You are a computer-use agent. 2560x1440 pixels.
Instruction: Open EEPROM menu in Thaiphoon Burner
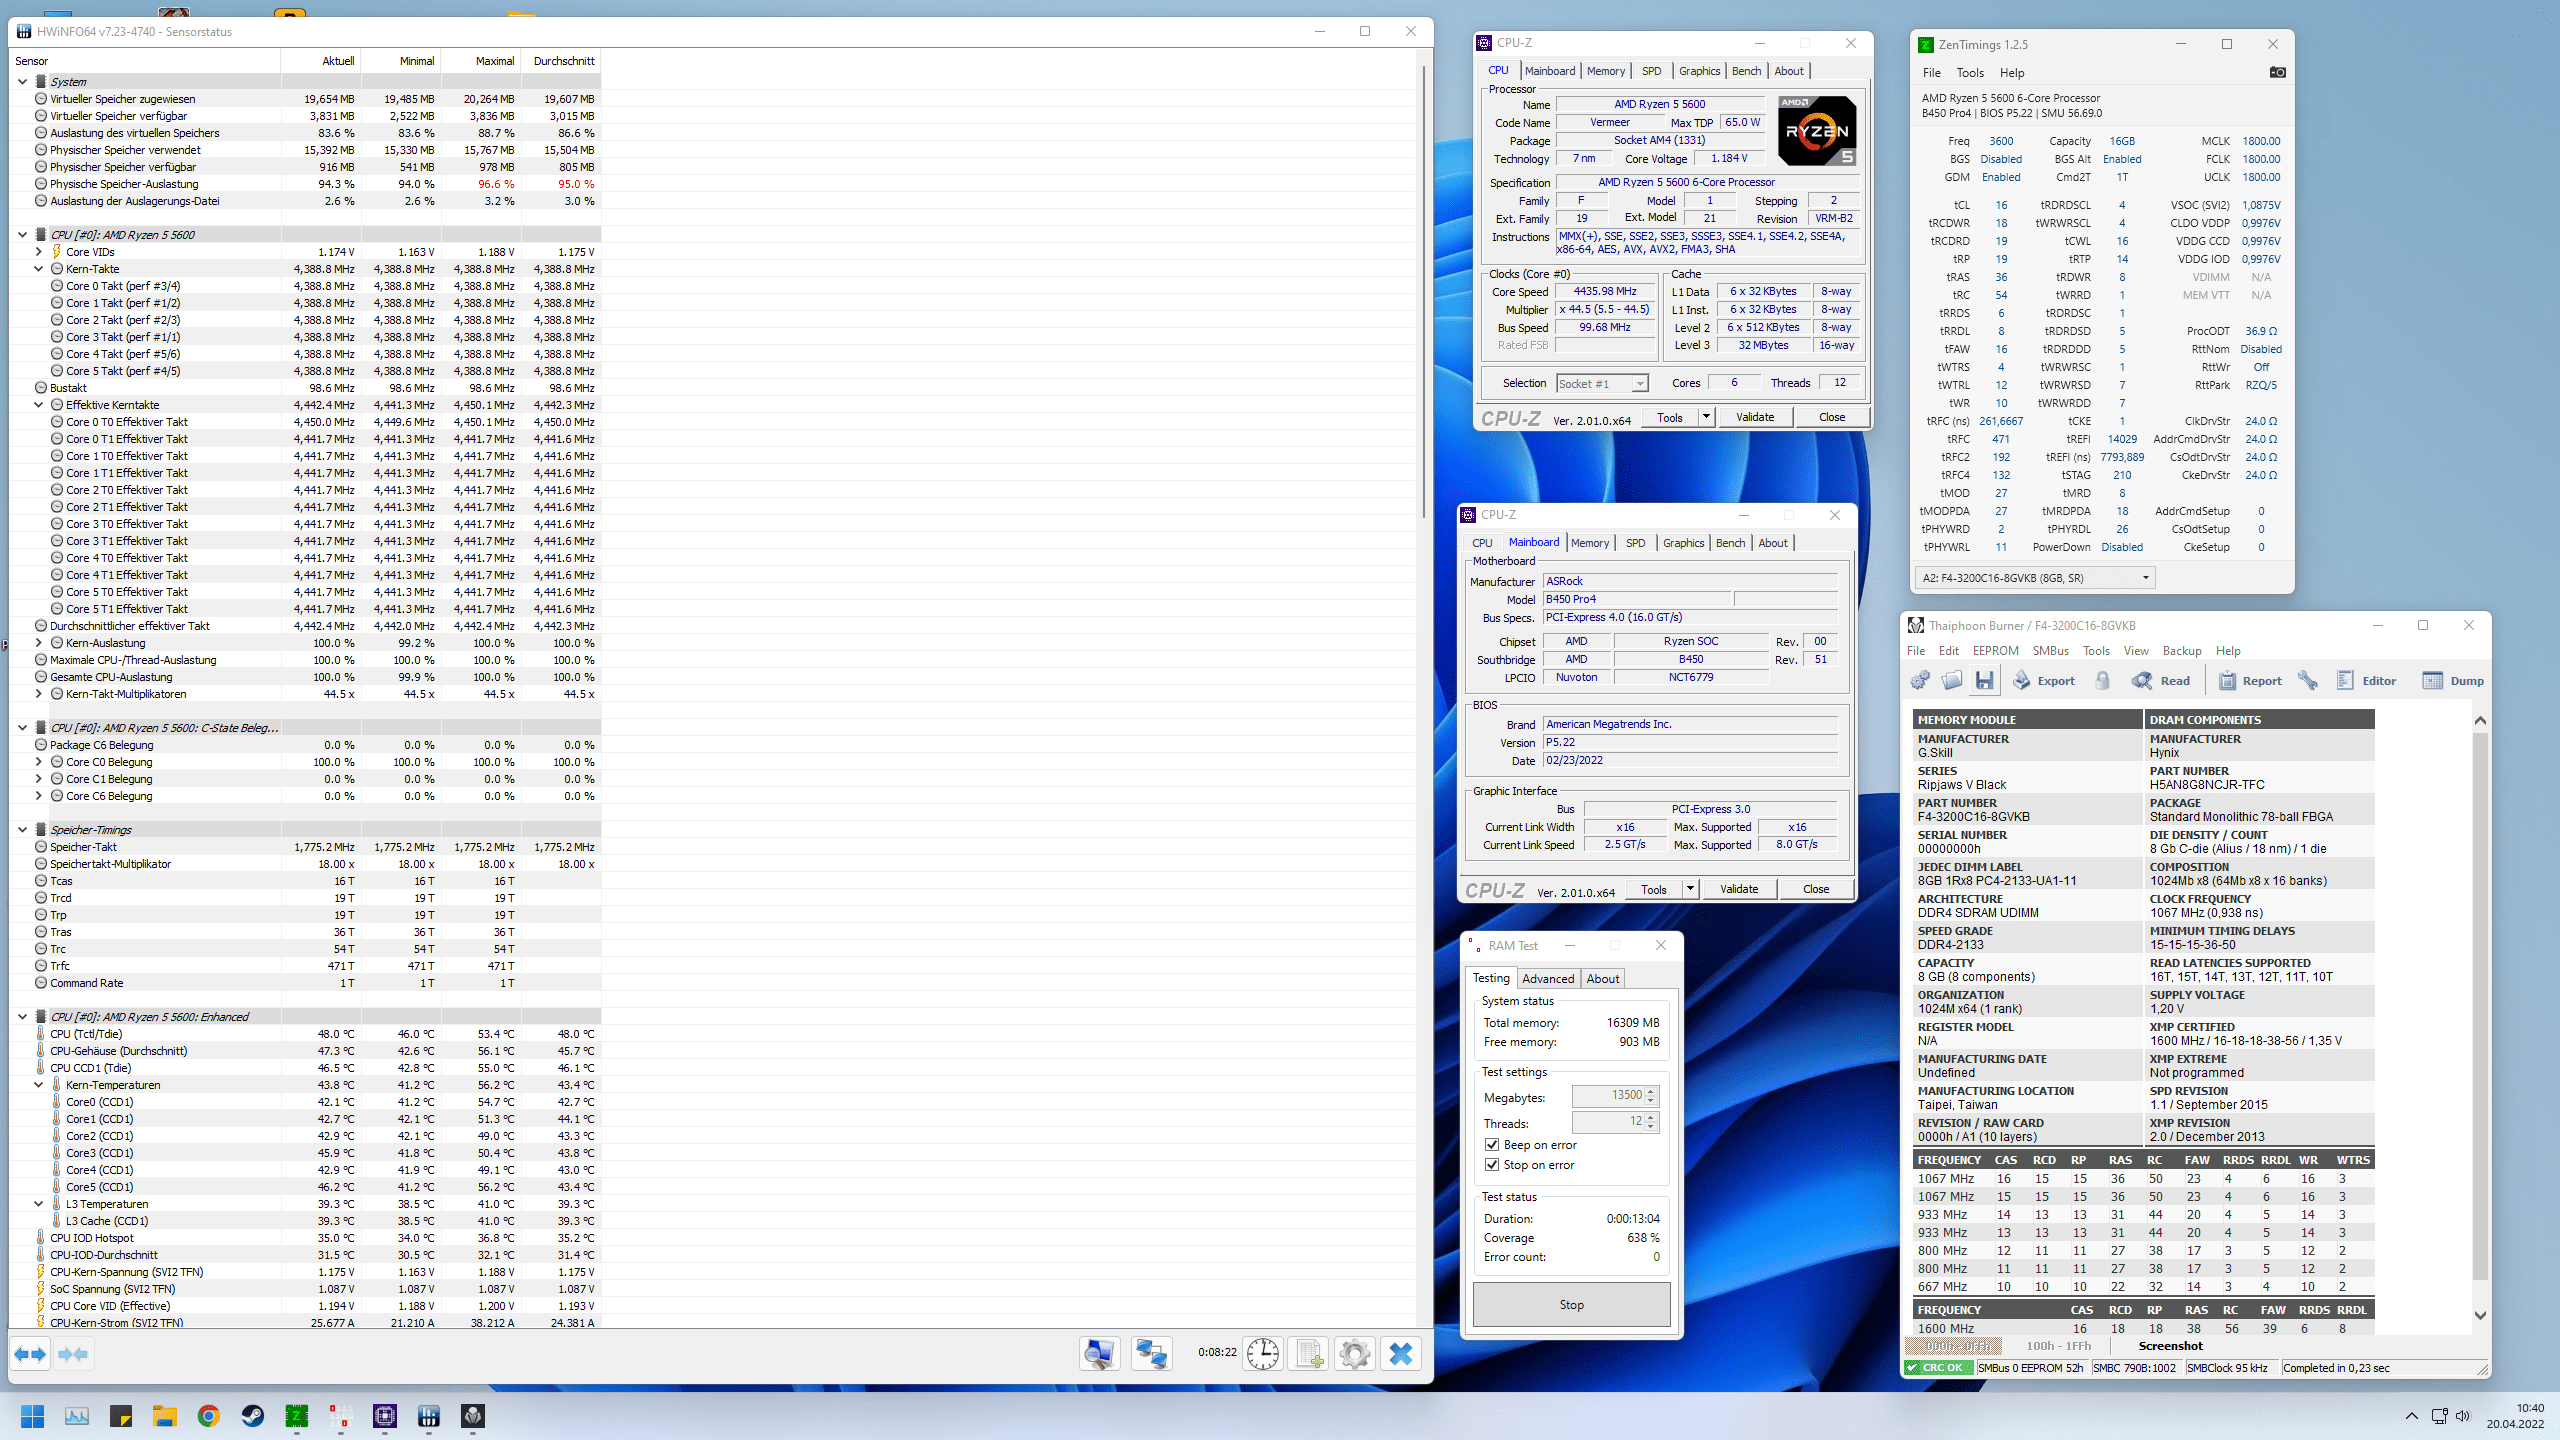click(x=1995, y=651)
